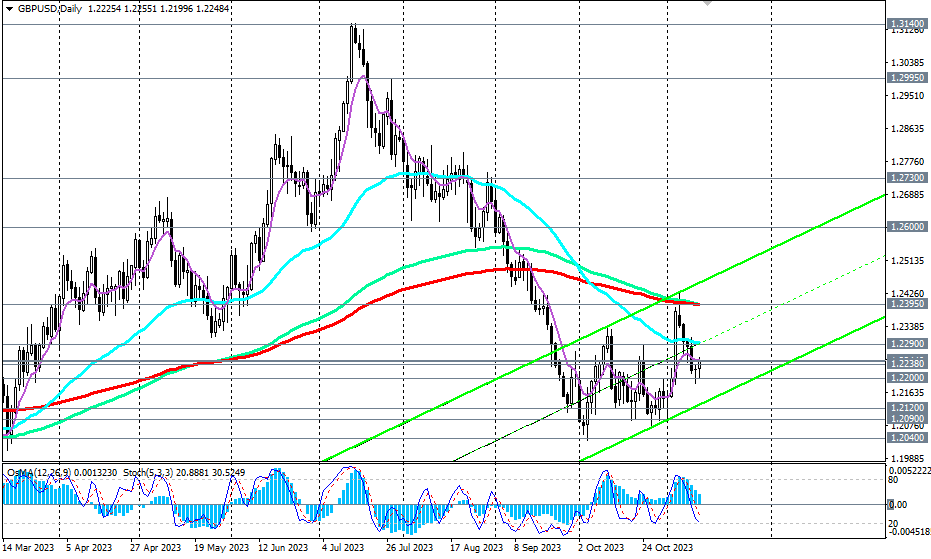Click the 1.20900 price level label
This screenshot has width=931, height=559.
tap(907, 419)
